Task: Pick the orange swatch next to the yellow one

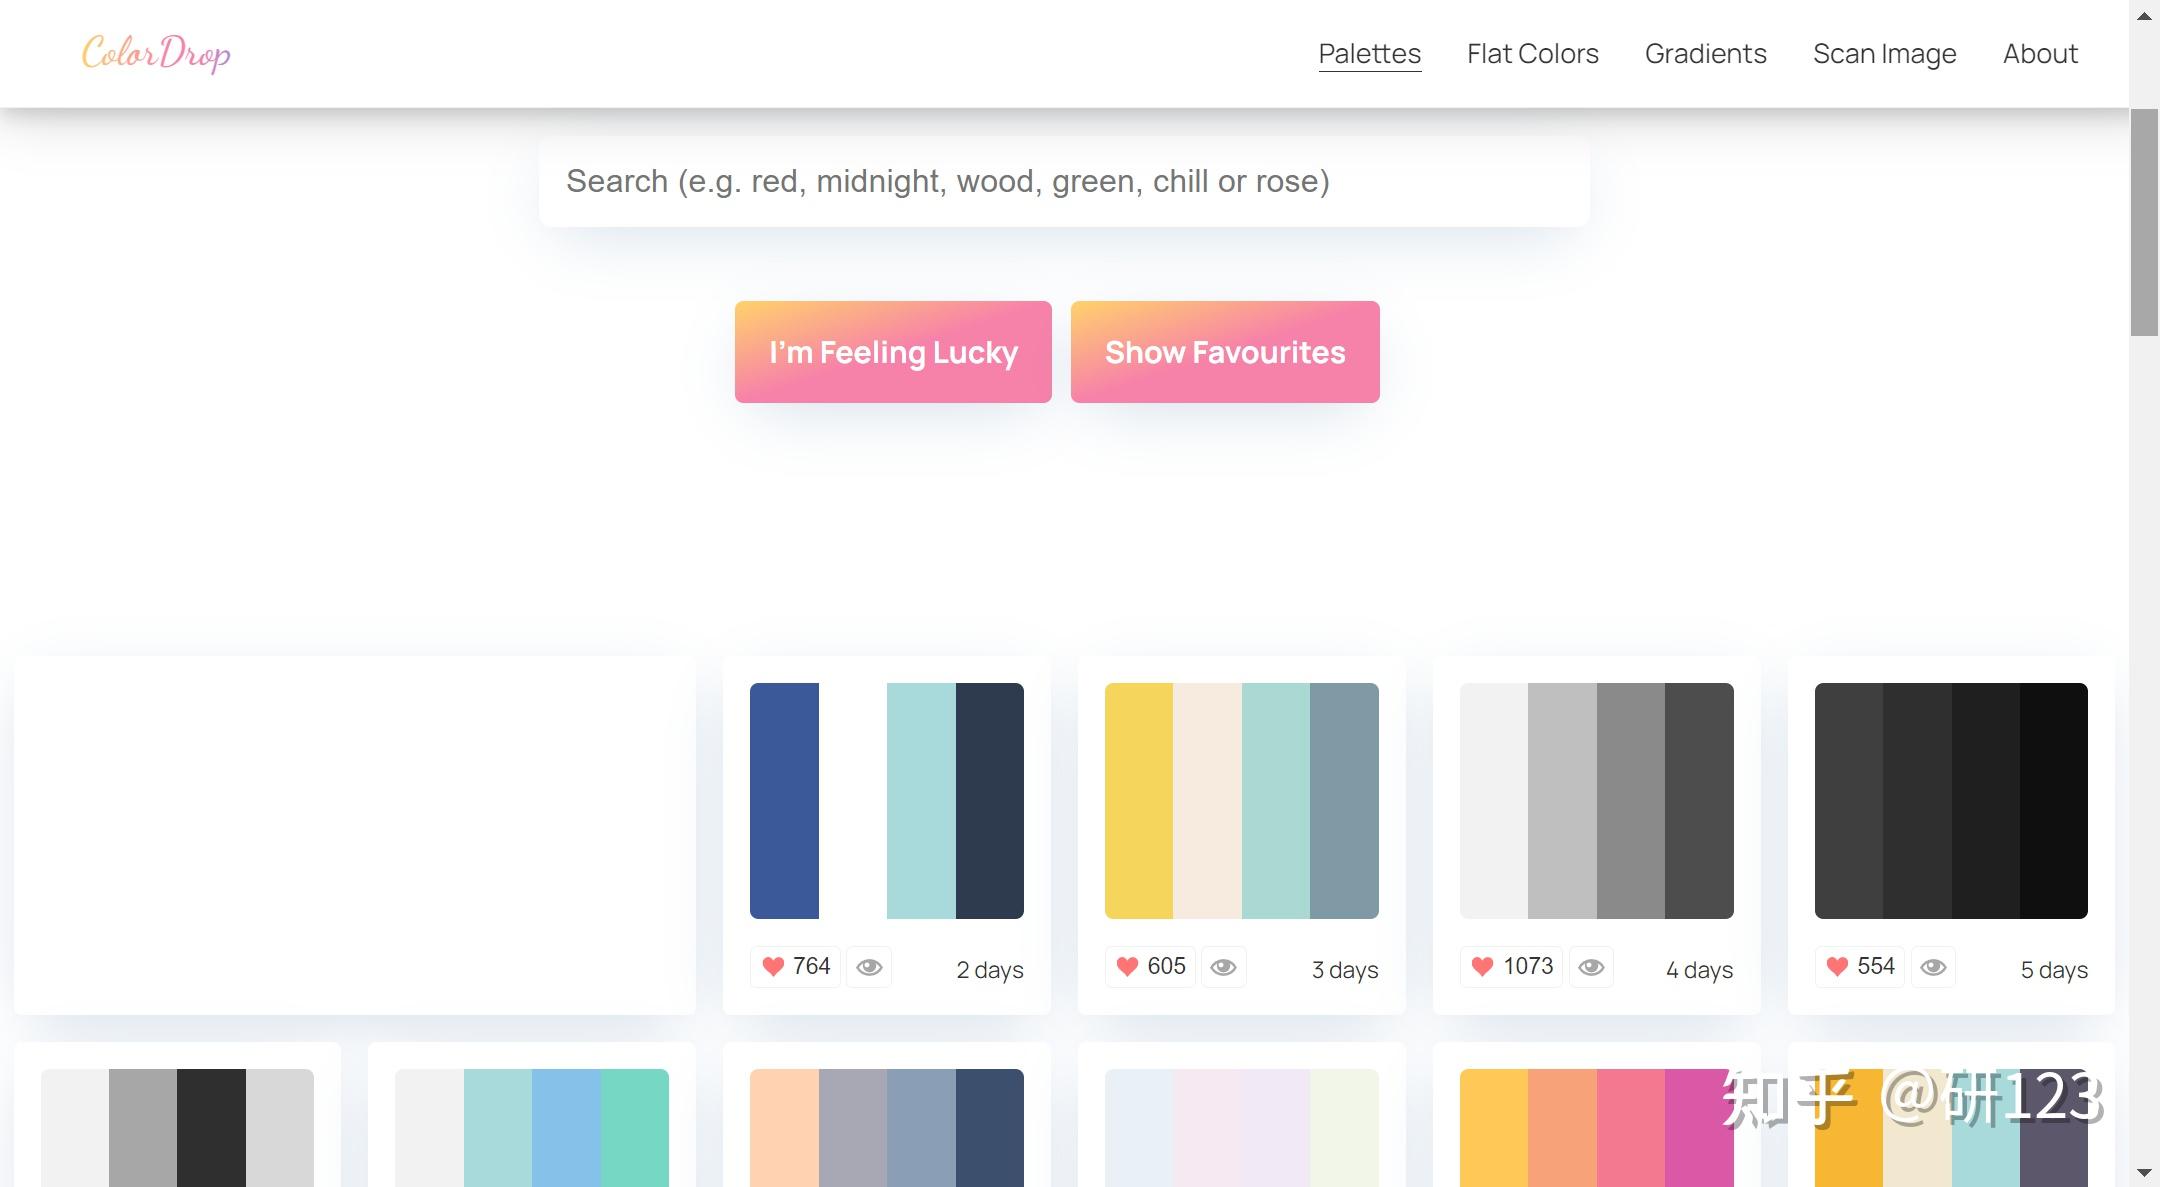Action: [x=1562, y=1128]
